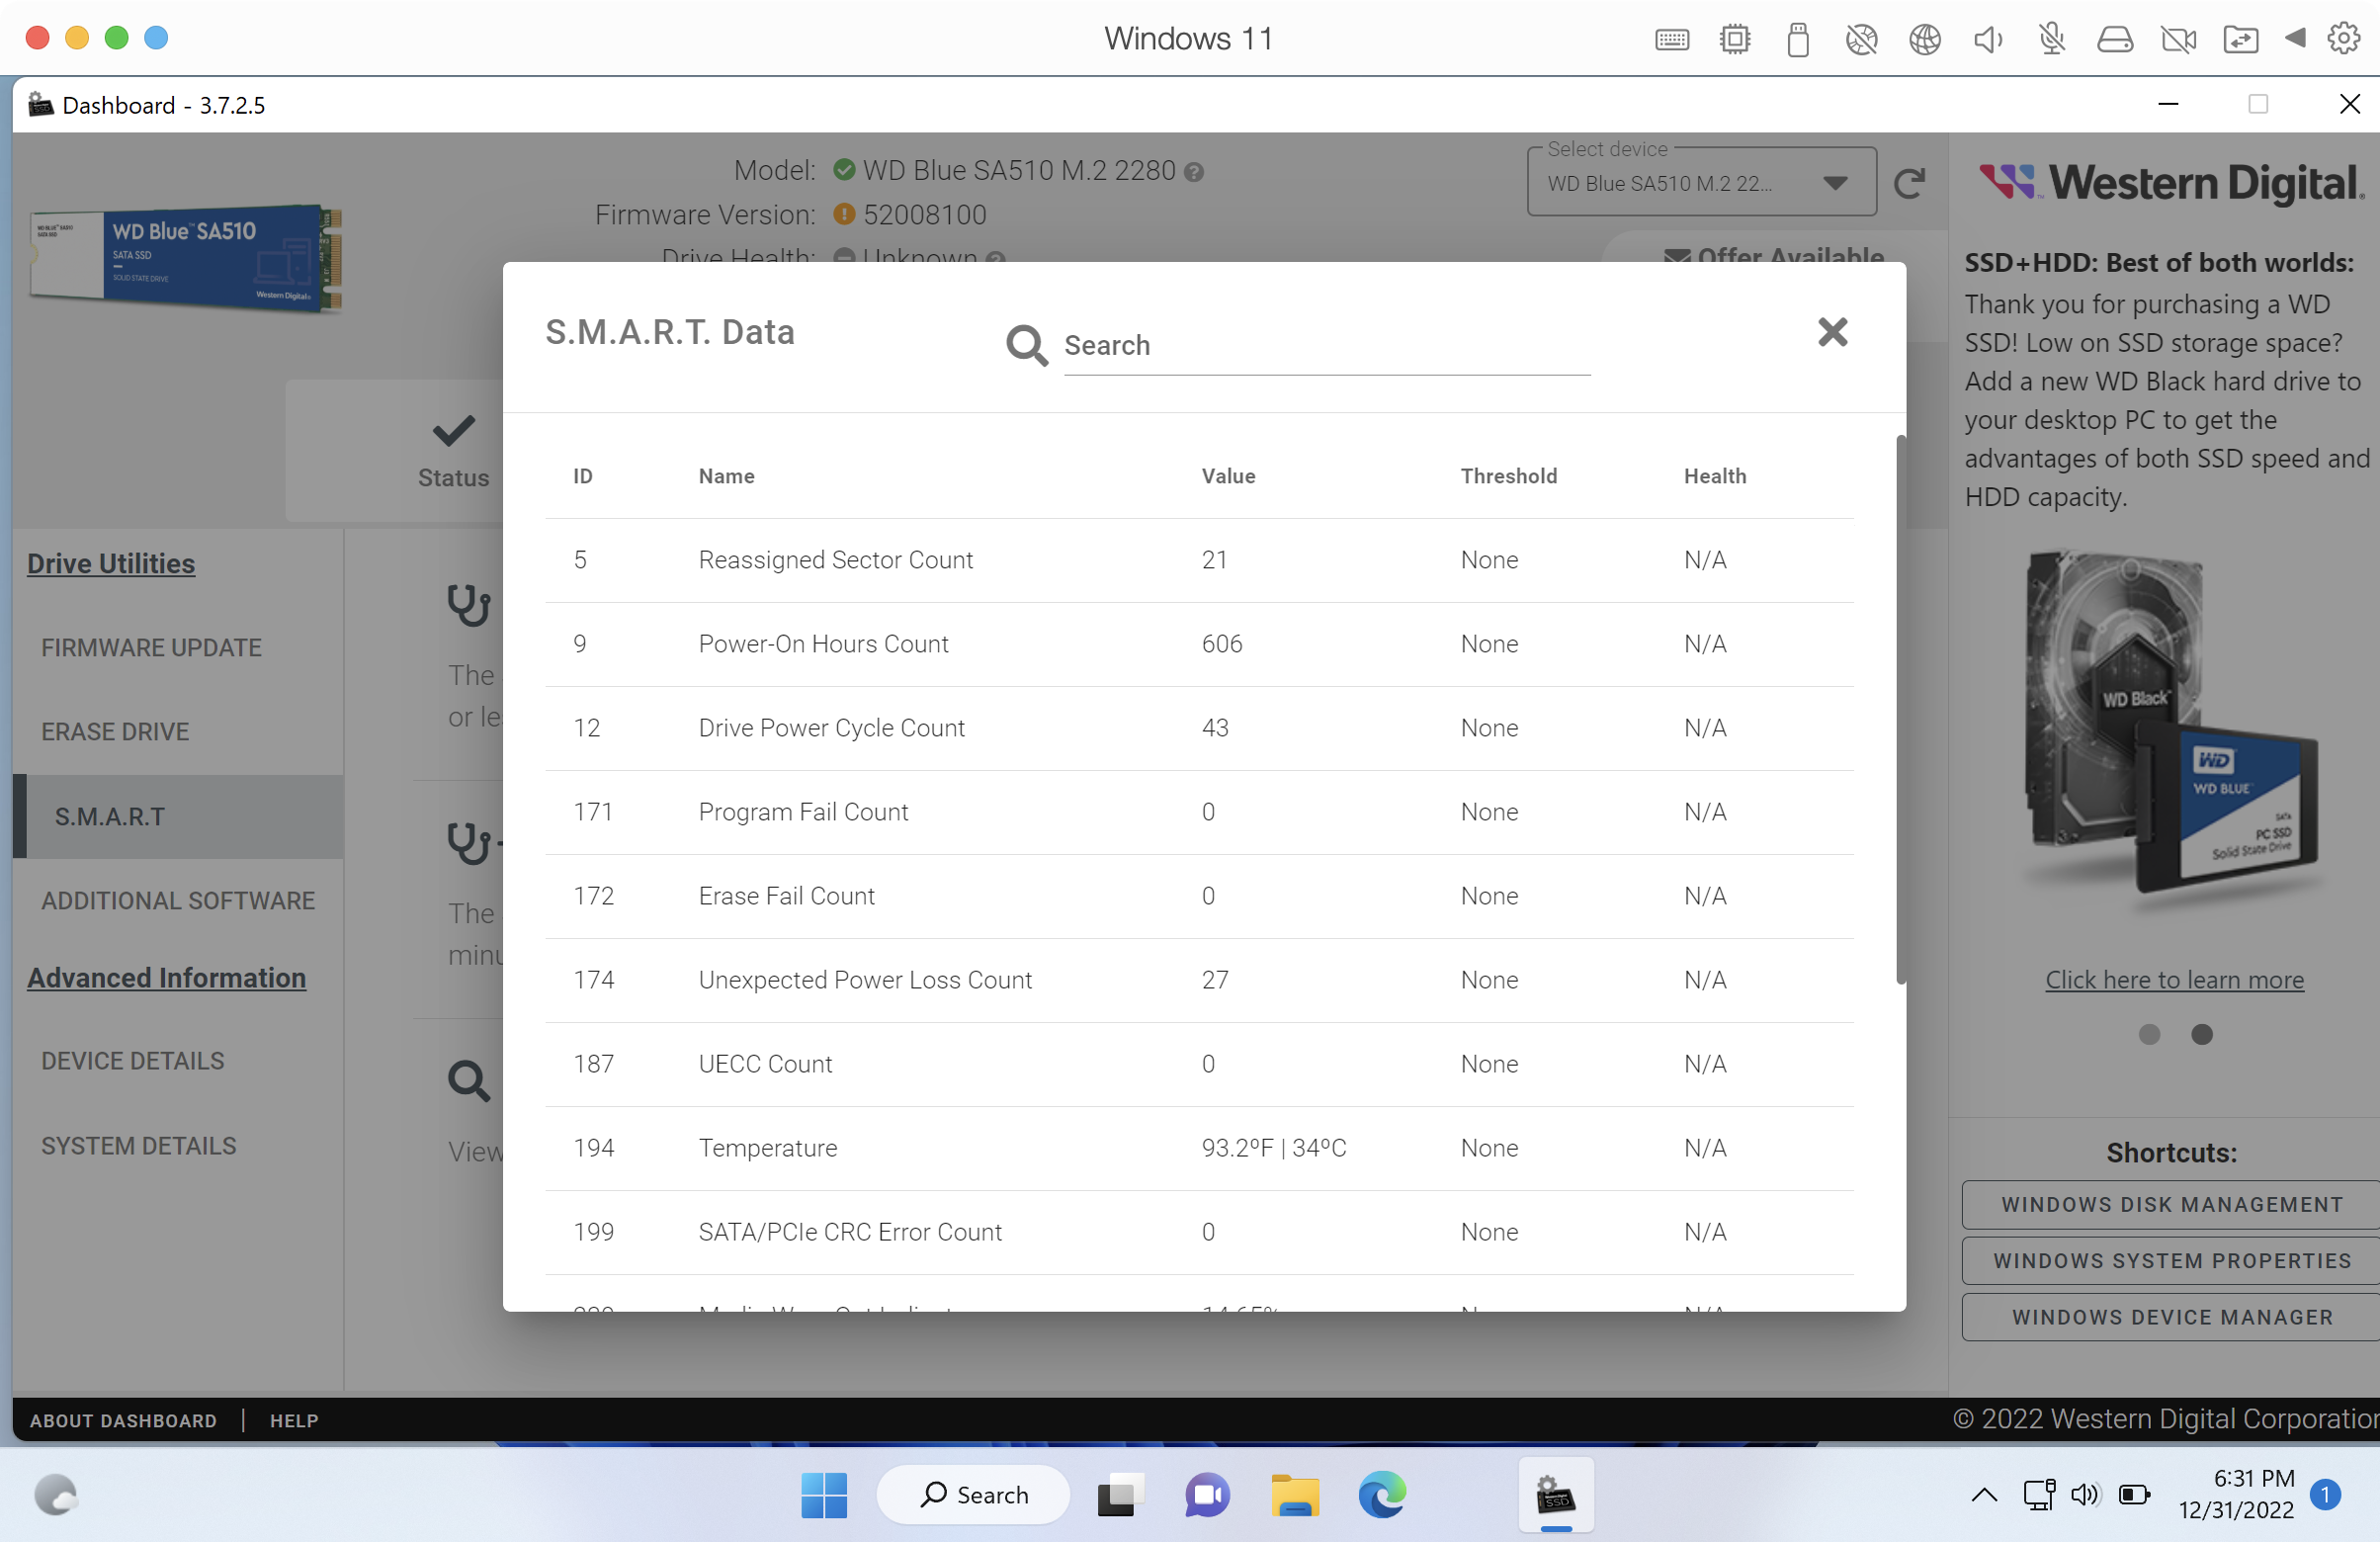Open DEVICE DETAILS section
Image resolution: width=2380 pixels, height=1542 pixels.
pyautogui.click(x=133, y=1061)
